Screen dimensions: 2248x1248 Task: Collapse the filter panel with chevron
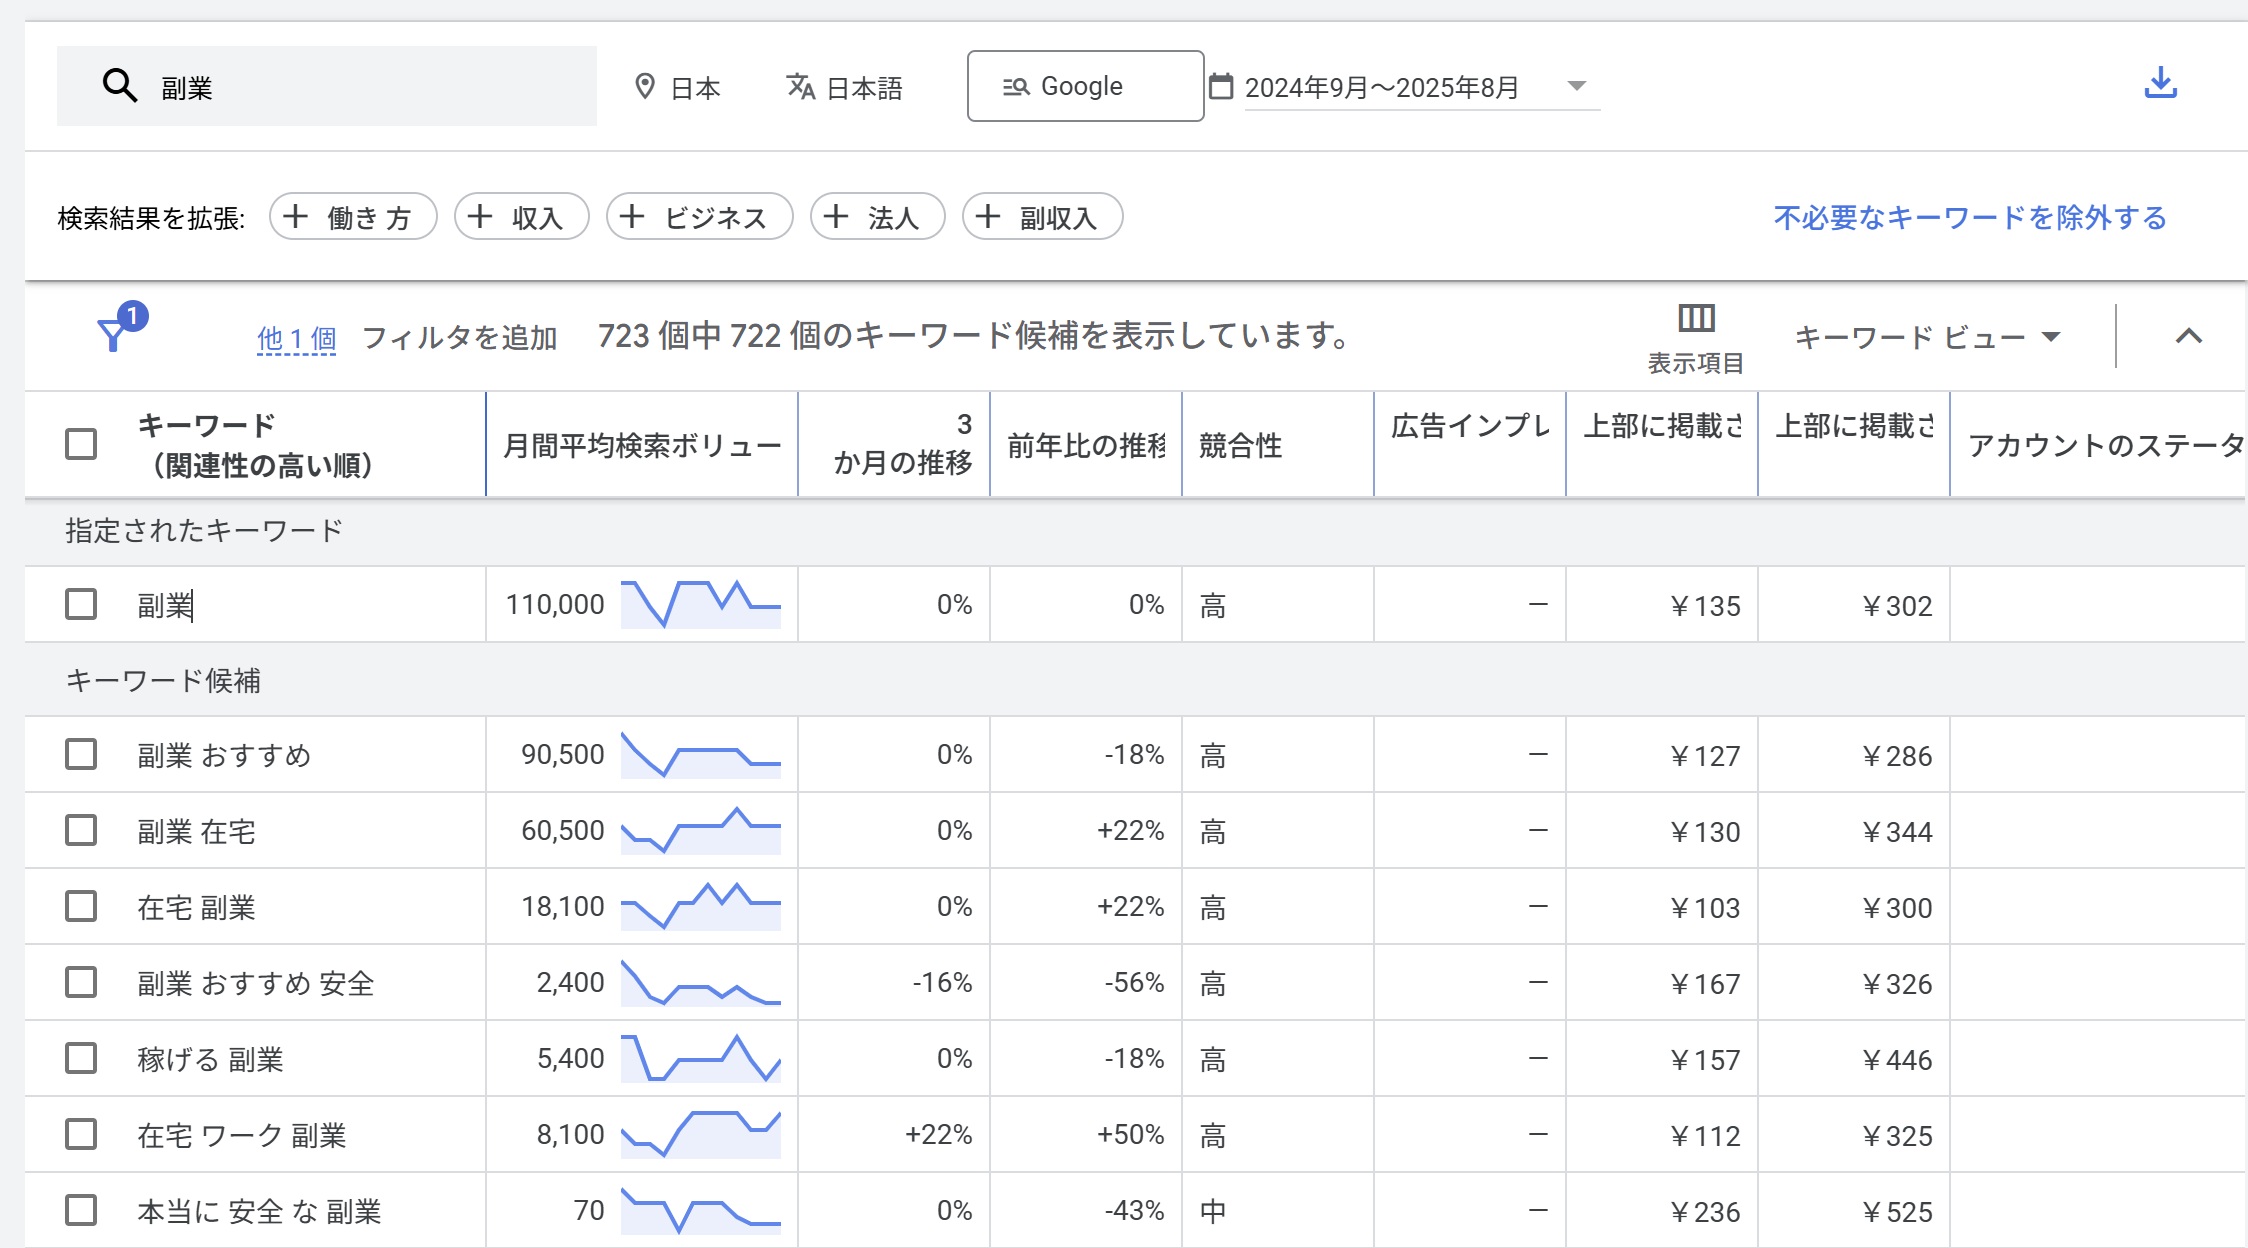click(x=2188, y=336)
